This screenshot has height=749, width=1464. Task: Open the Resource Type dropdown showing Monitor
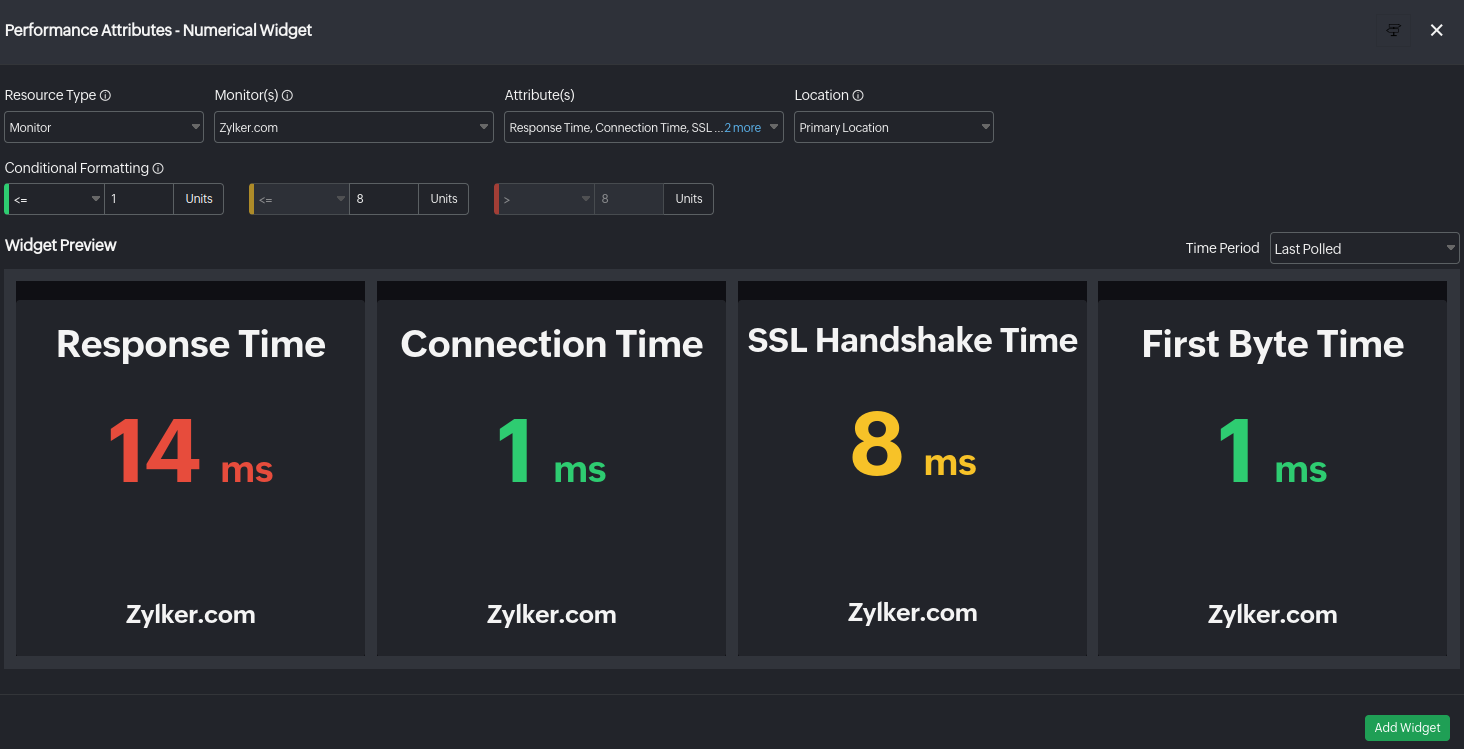pos(103,127)
